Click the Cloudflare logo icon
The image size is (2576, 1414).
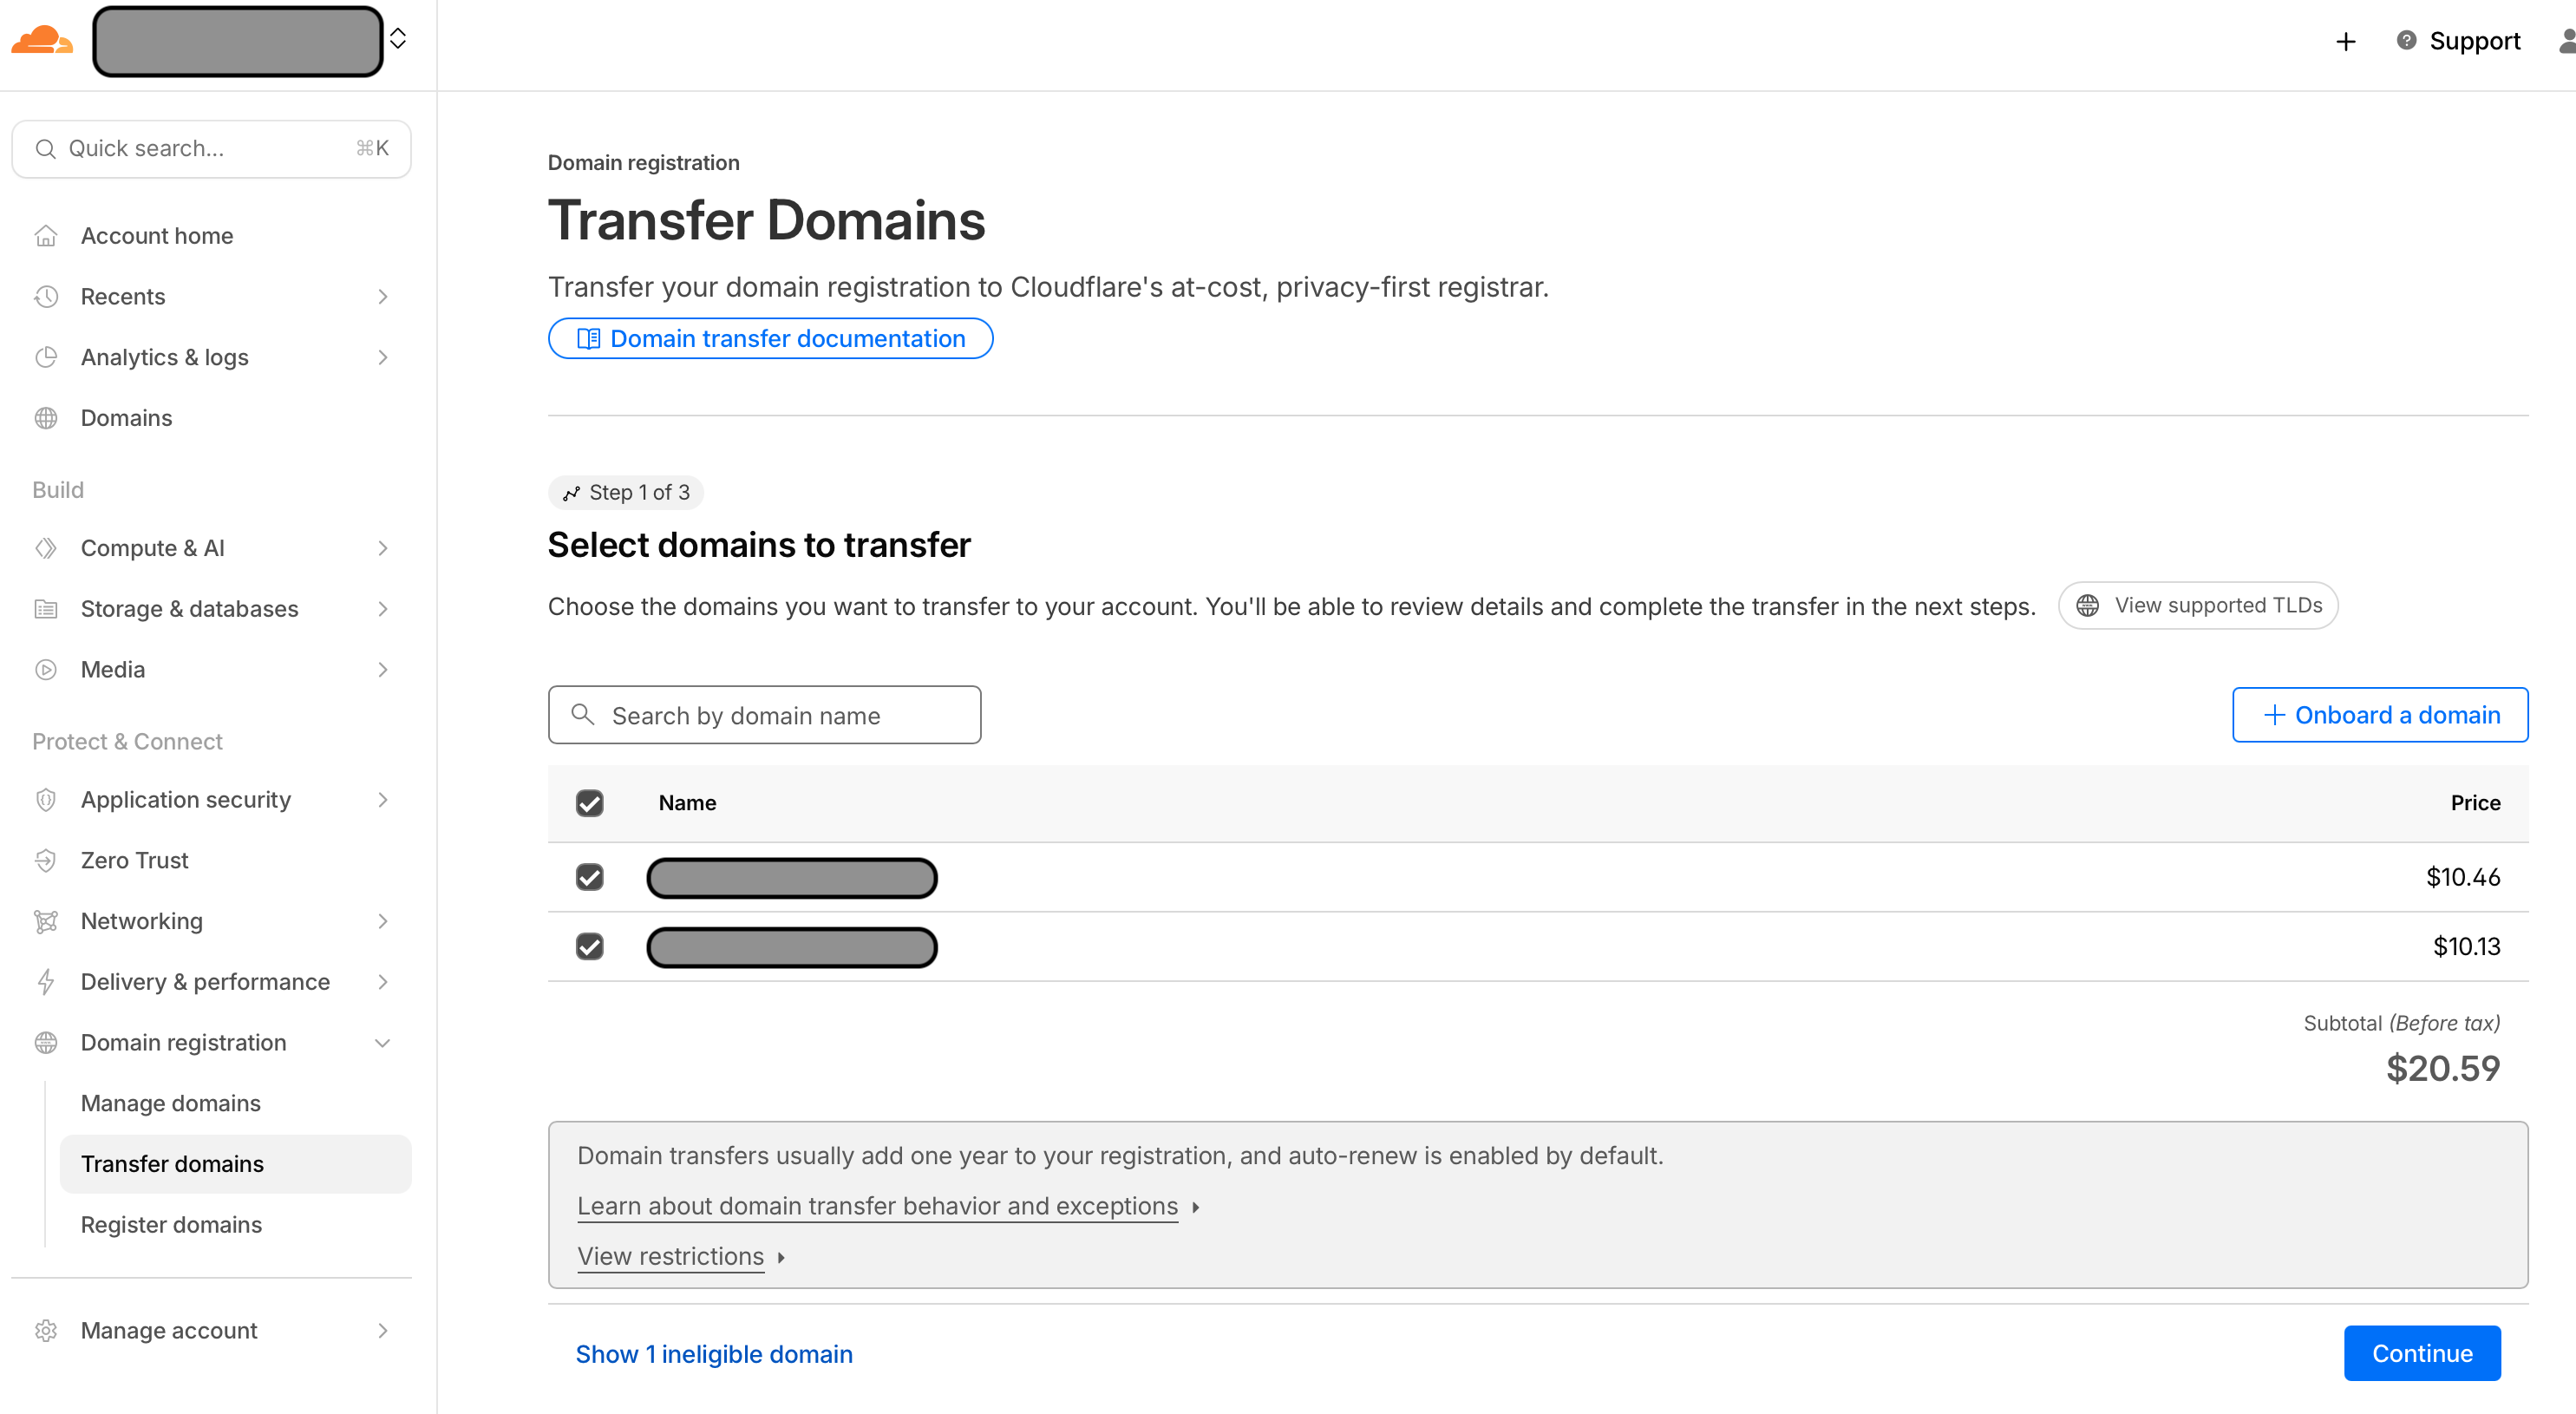point(42,40)
